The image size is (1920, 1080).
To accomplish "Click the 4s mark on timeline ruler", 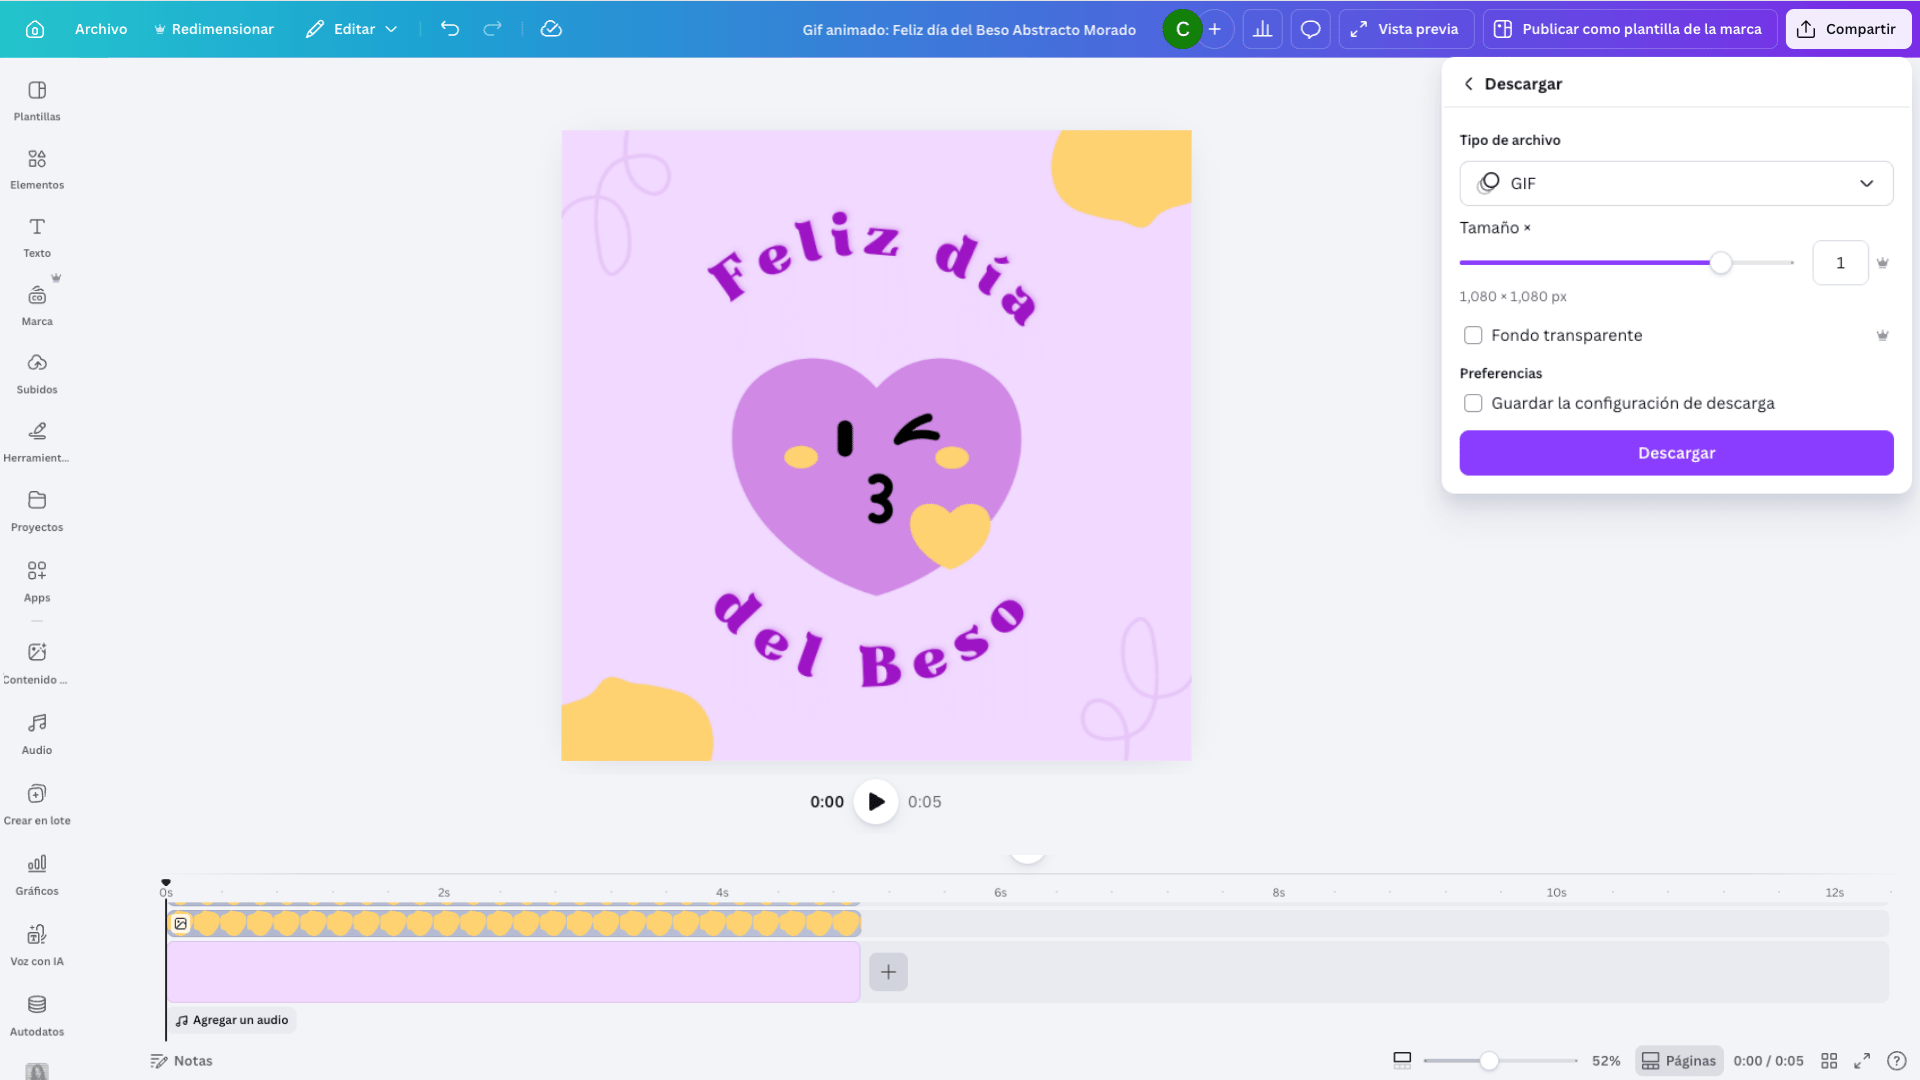I will click(x=722, y=892).
